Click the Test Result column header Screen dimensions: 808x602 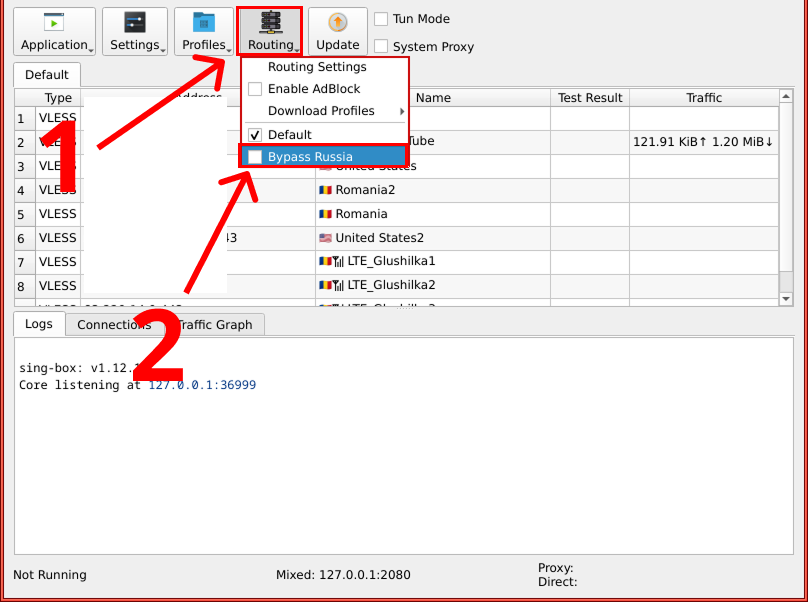point(590,98)
